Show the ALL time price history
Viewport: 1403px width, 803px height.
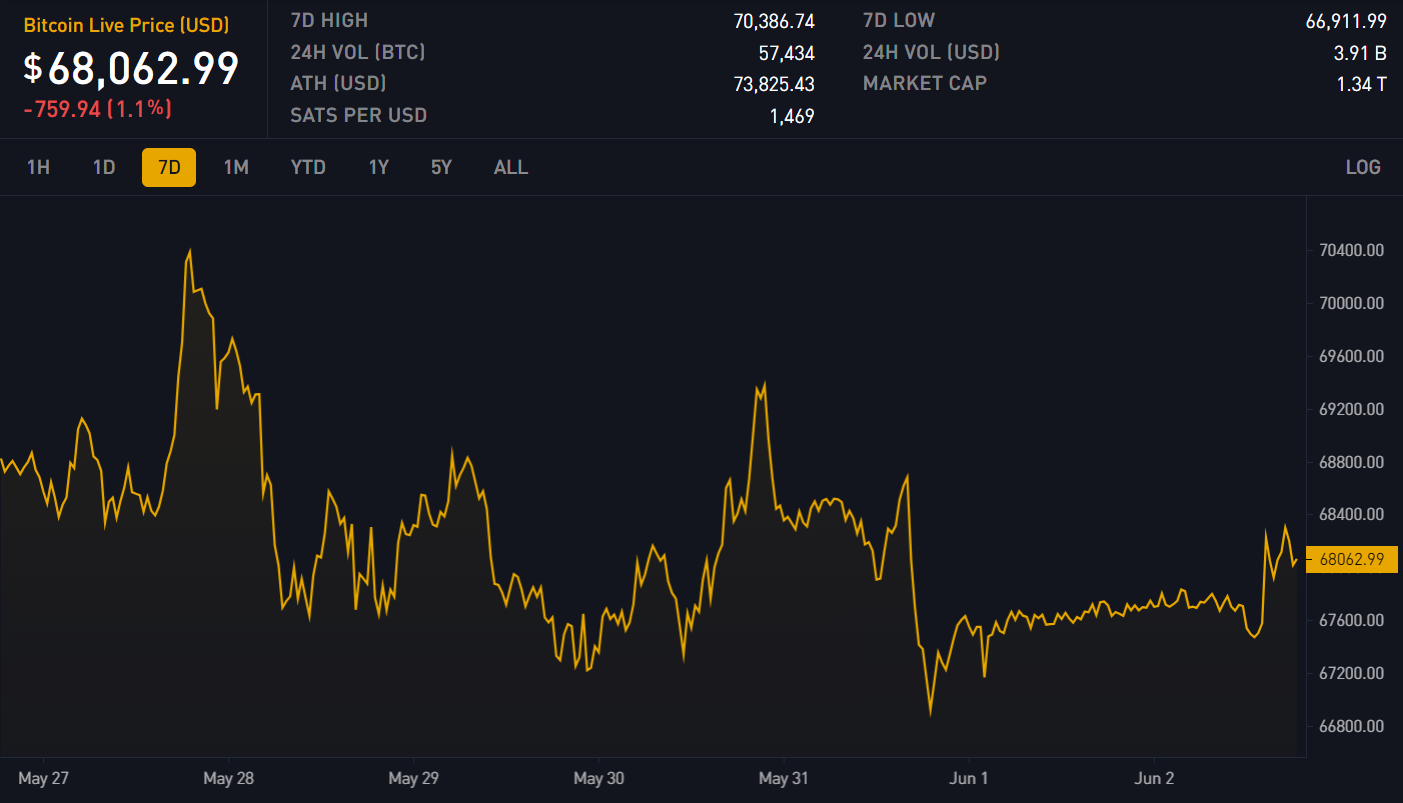click(x=511, y=167)
